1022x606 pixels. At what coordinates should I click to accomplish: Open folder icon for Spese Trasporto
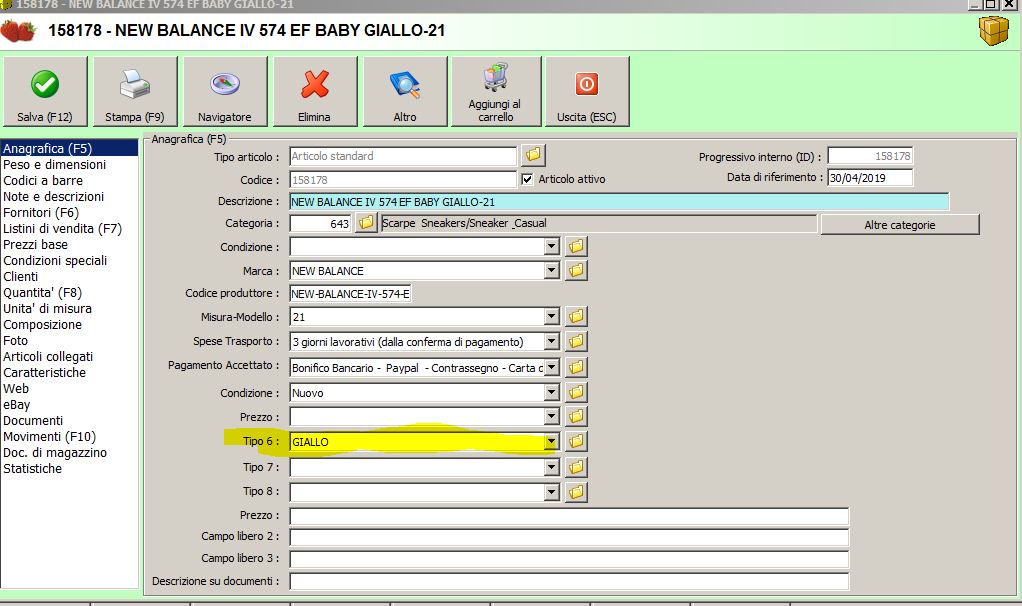coord(576,341)
